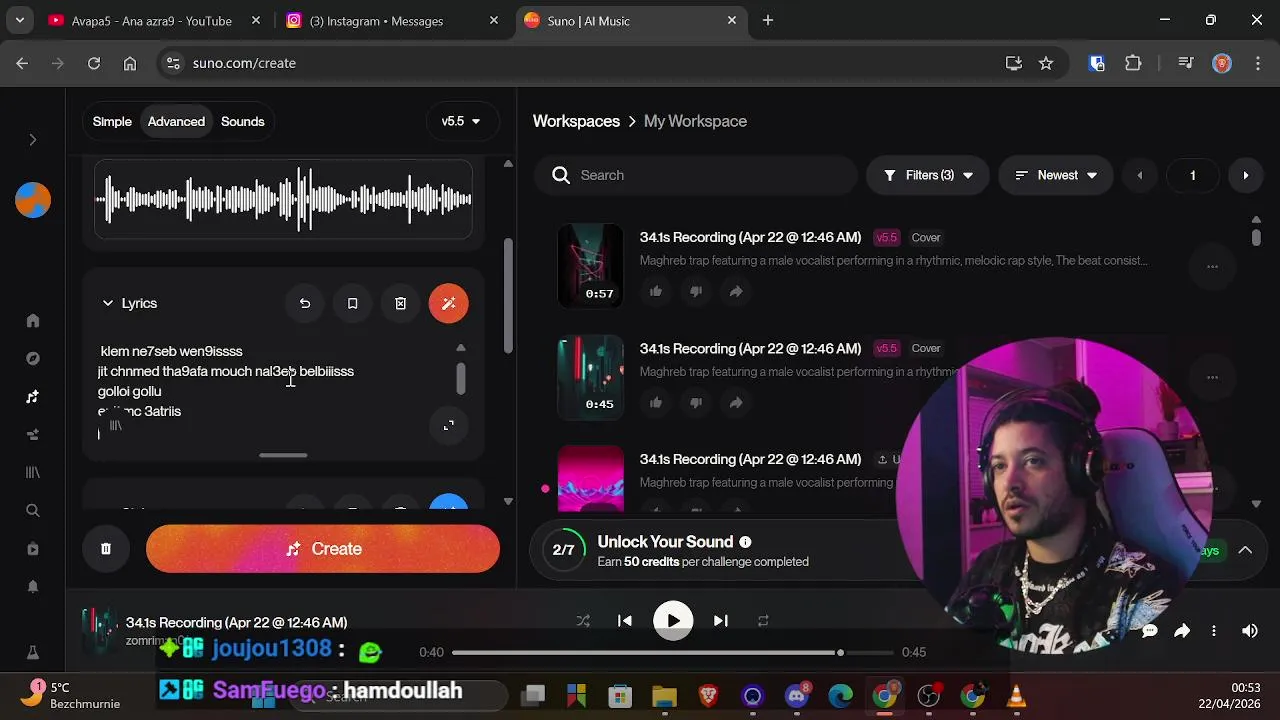This screenshot has width=1280, height=720.
Task: Open the Workspaces breadcrumb link
Action: tap(576, 121)
